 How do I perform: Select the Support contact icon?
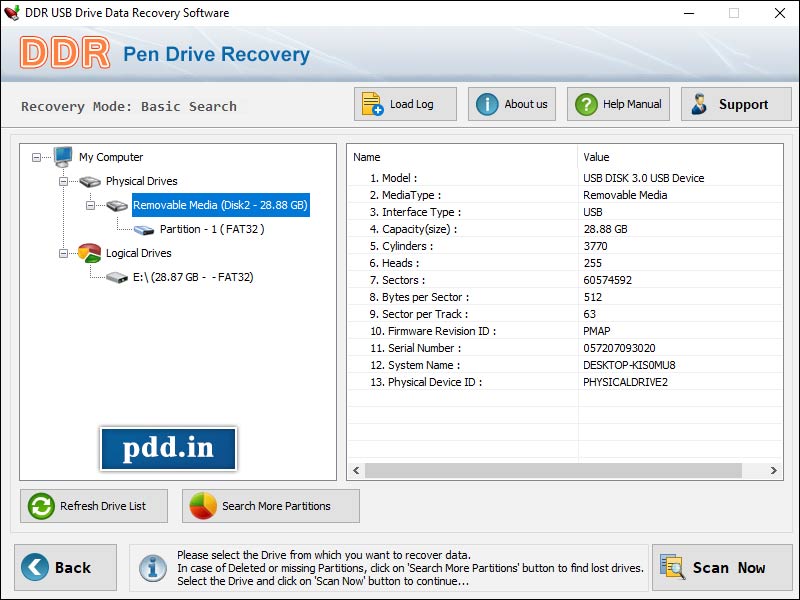coord(700,103)
